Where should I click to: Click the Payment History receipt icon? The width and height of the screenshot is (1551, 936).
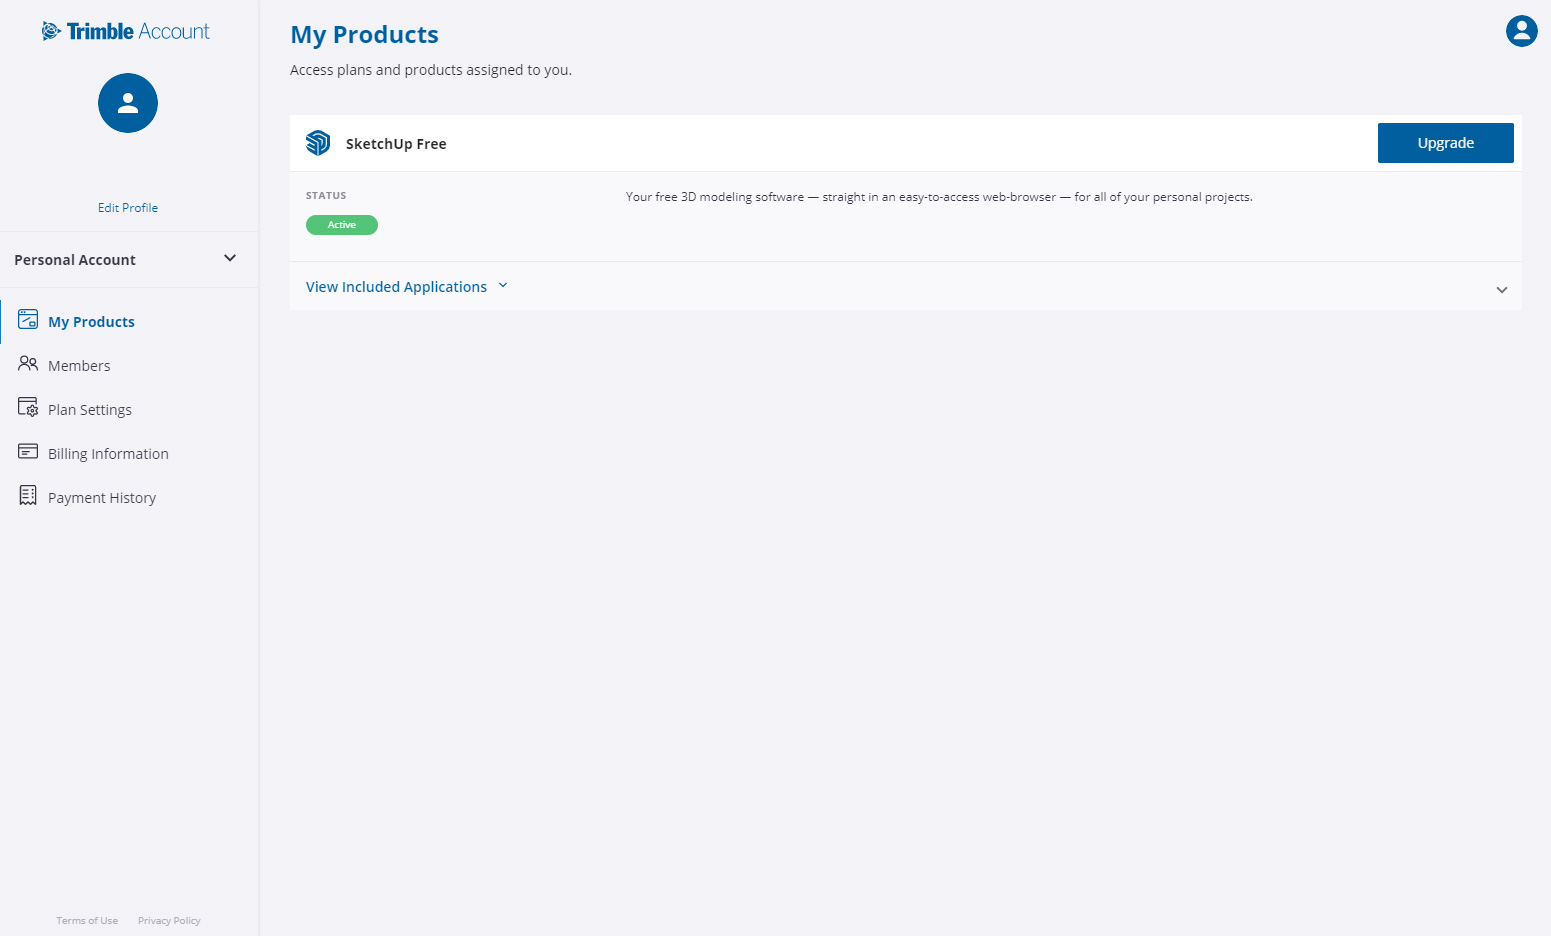(28, 496)
